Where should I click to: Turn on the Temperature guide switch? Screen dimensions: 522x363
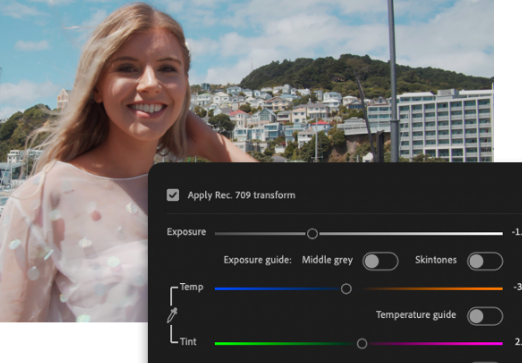click(x=485, y=316)
